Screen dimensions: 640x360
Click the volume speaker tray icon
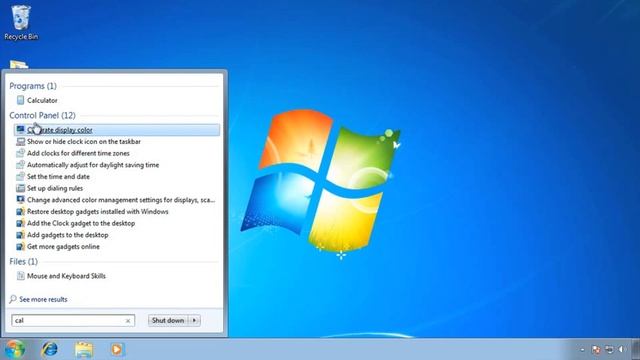pos(622,349)
